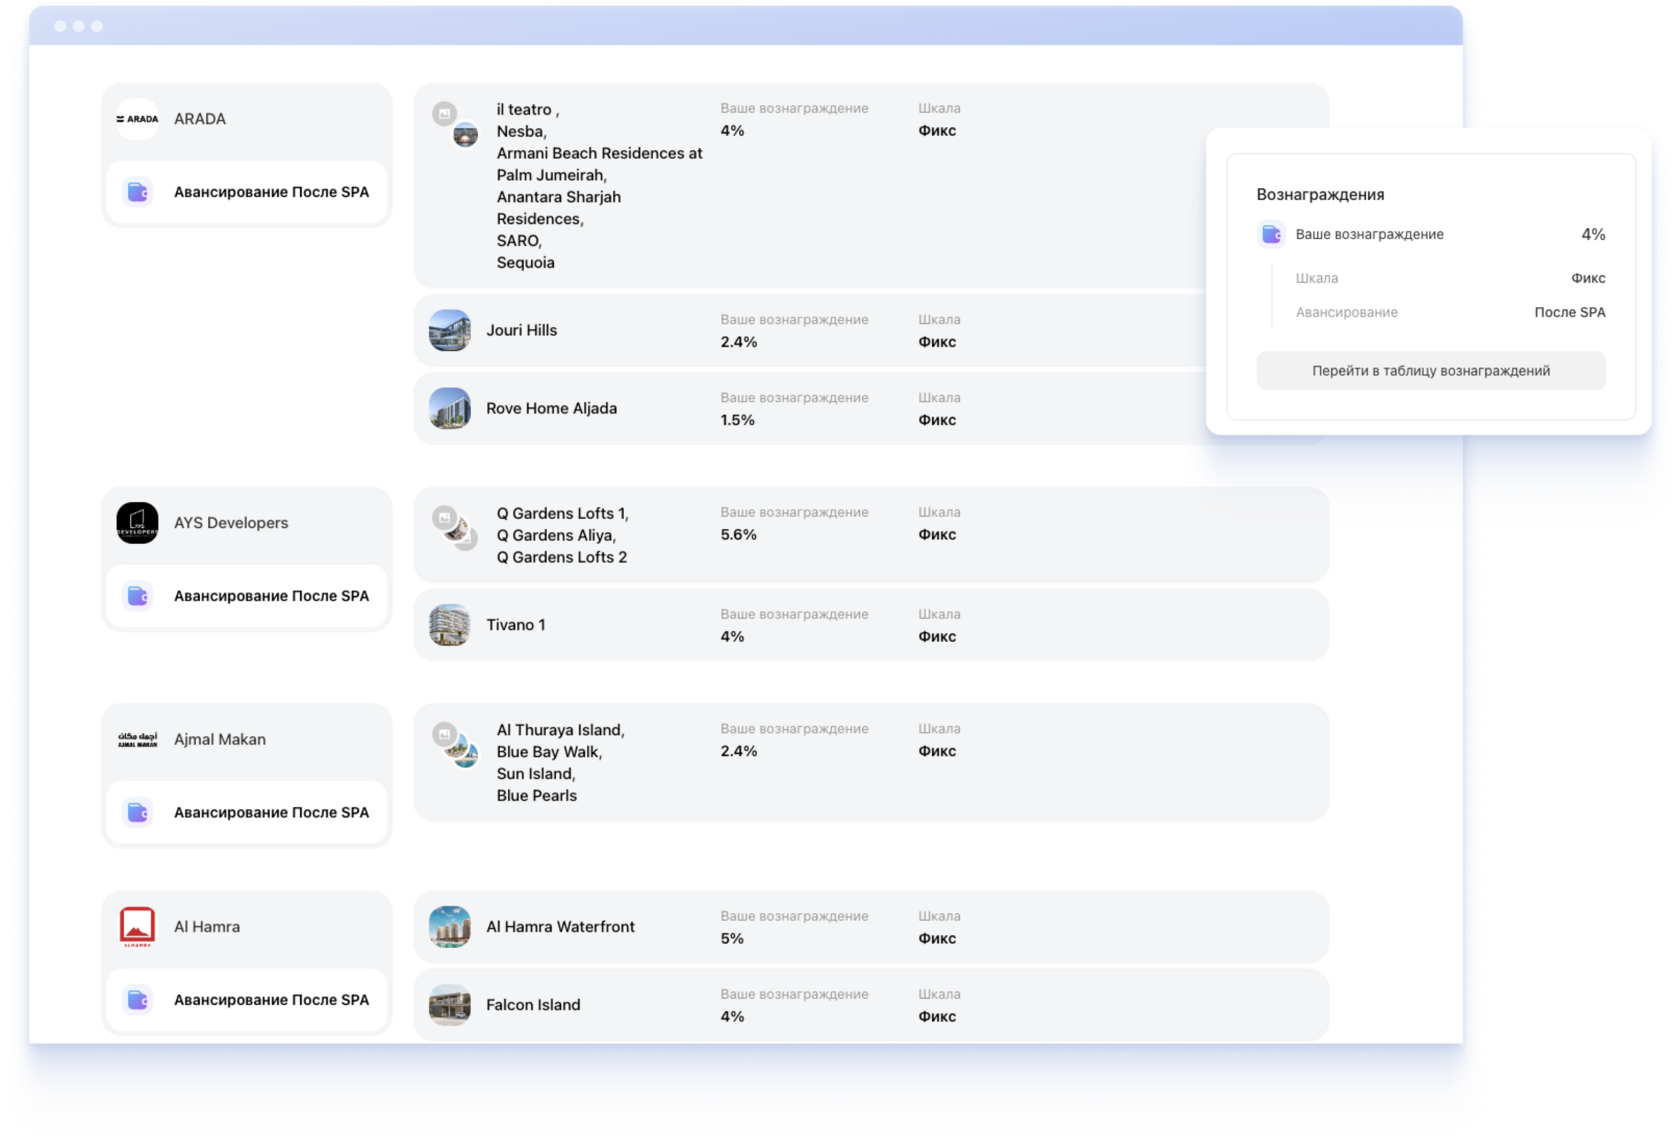Click the il teatro stacked project images
The width and height of the screenshot is (1680, 1142).
(455, 125)
